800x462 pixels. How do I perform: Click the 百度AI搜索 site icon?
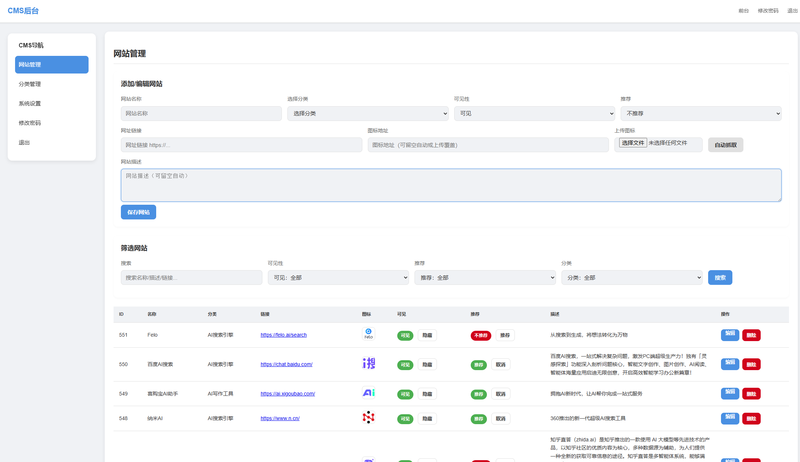point(368,364)
